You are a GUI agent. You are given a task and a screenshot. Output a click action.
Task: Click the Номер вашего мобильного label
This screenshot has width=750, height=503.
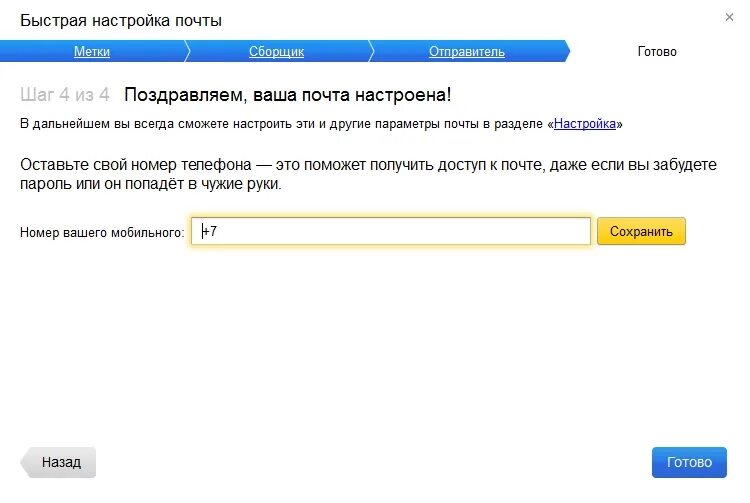pos(102,232)
